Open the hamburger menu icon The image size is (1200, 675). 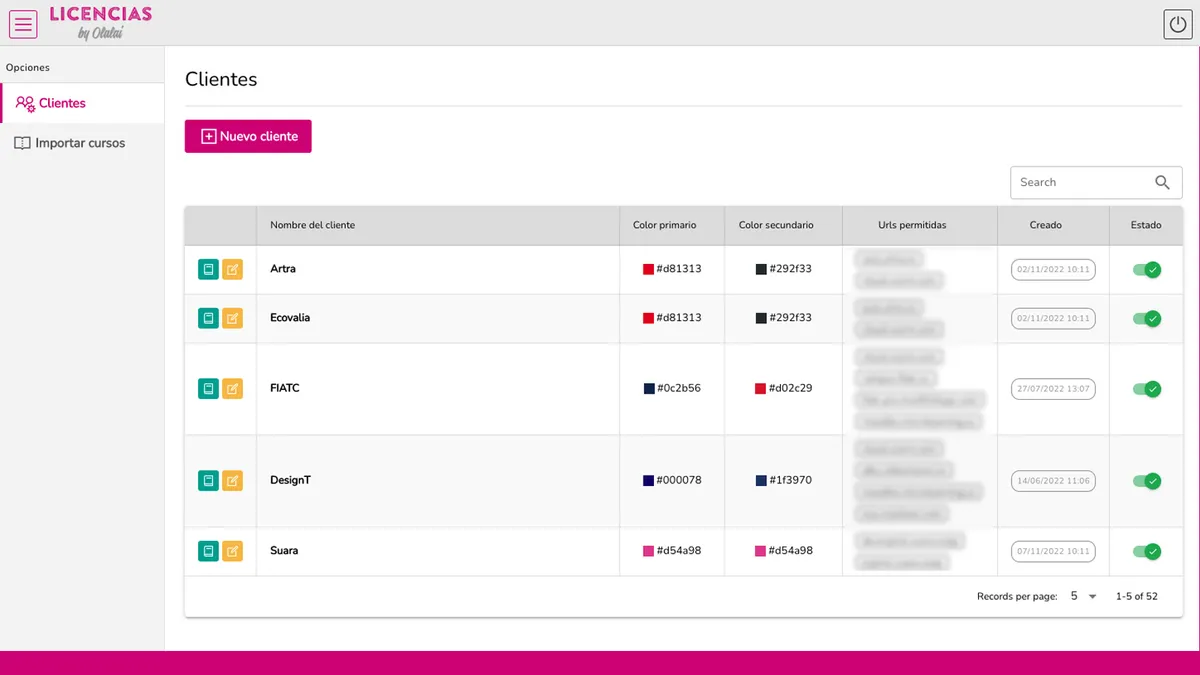(23, 23)
